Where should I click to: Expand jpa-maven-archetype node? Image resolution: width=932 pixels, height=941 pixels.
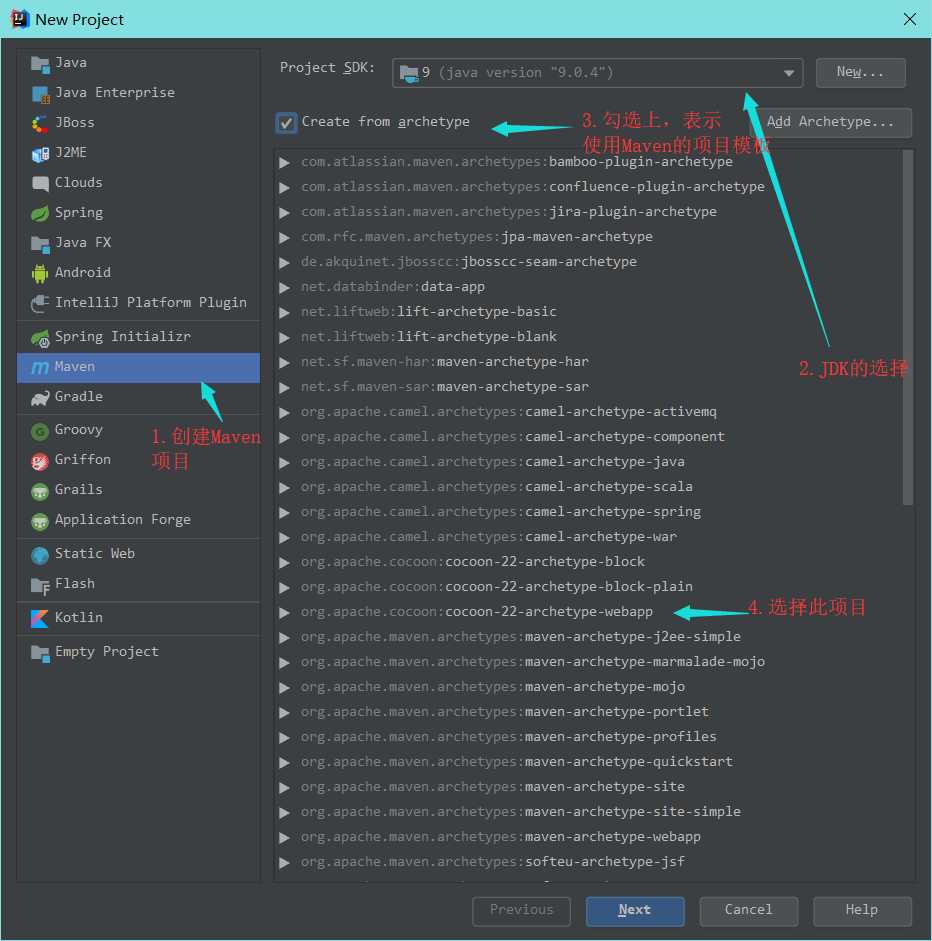(284, 237)
